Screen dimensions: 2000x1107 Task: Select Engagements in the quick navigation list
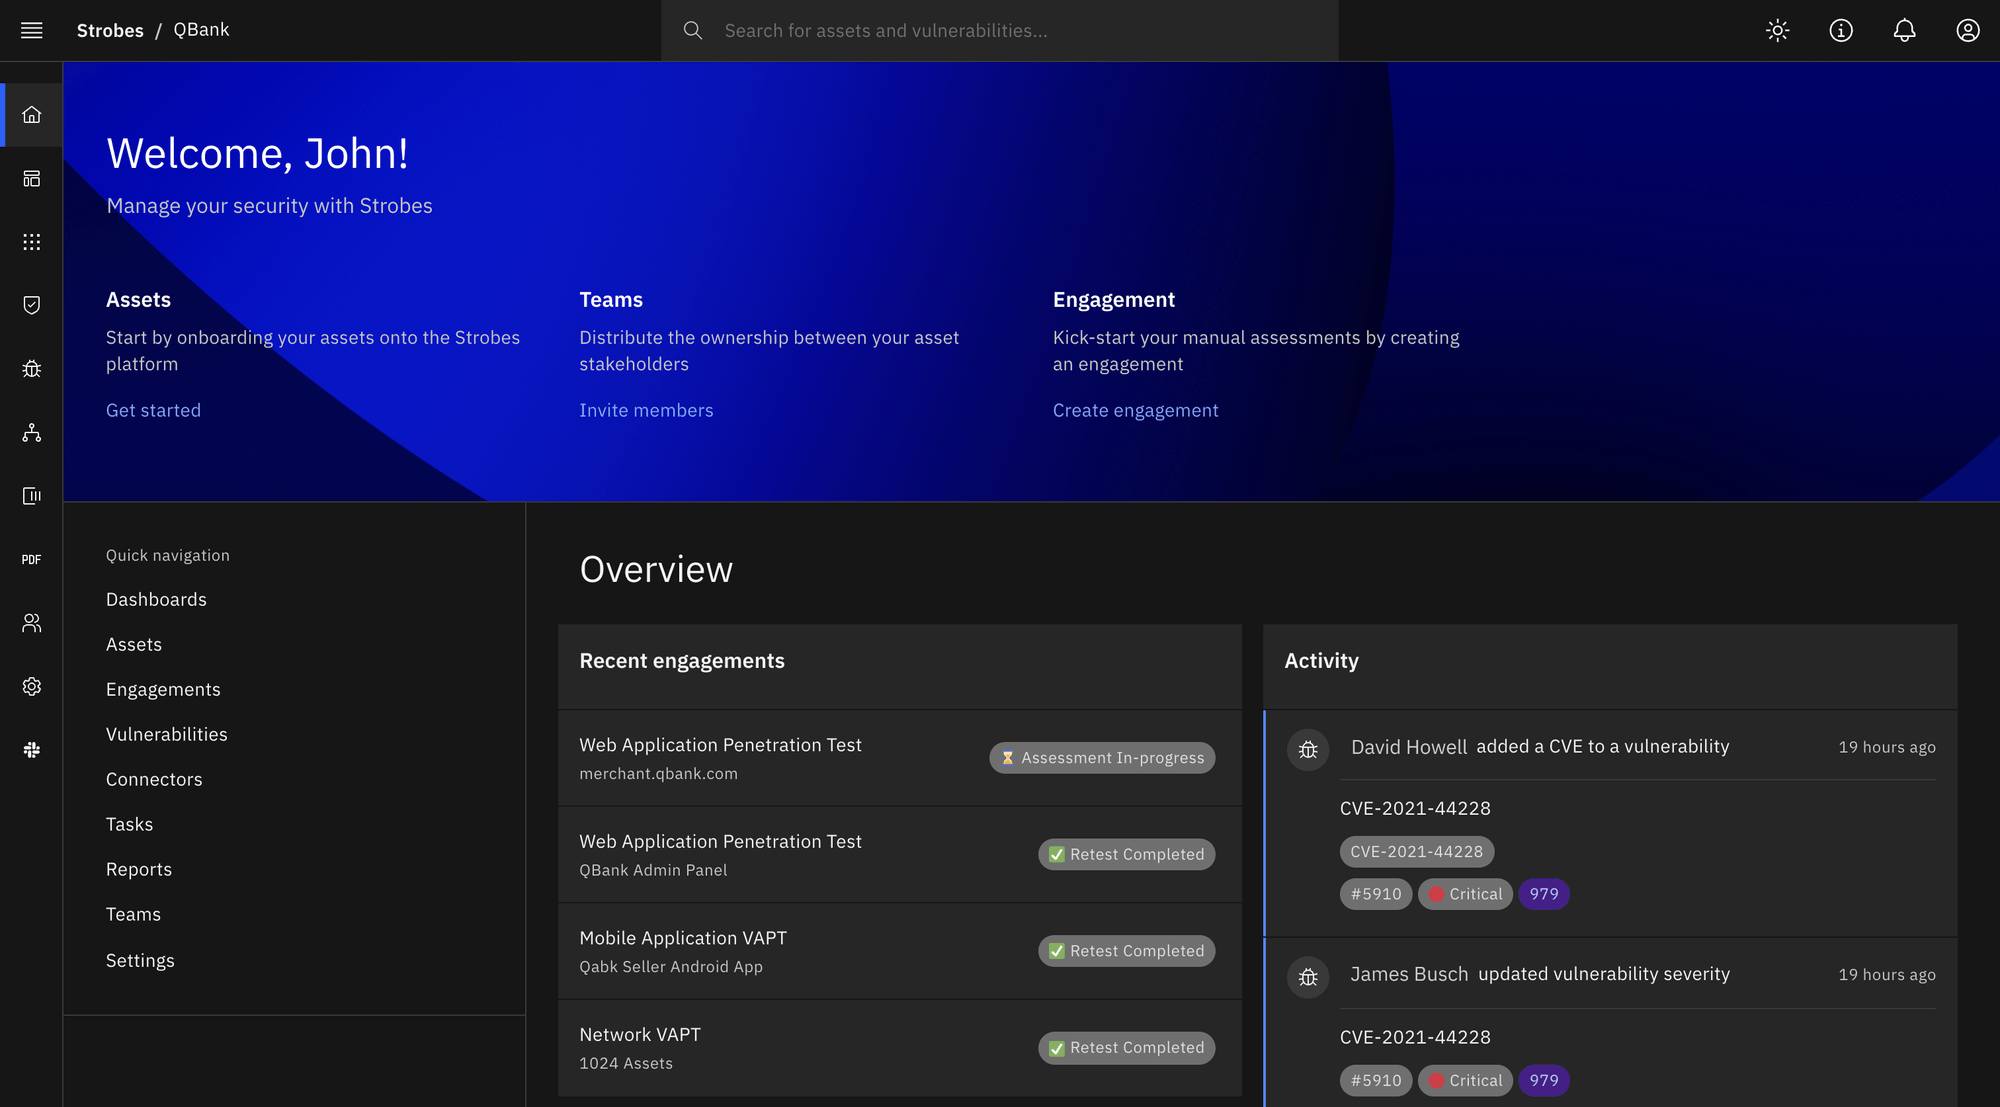(163, 689)
